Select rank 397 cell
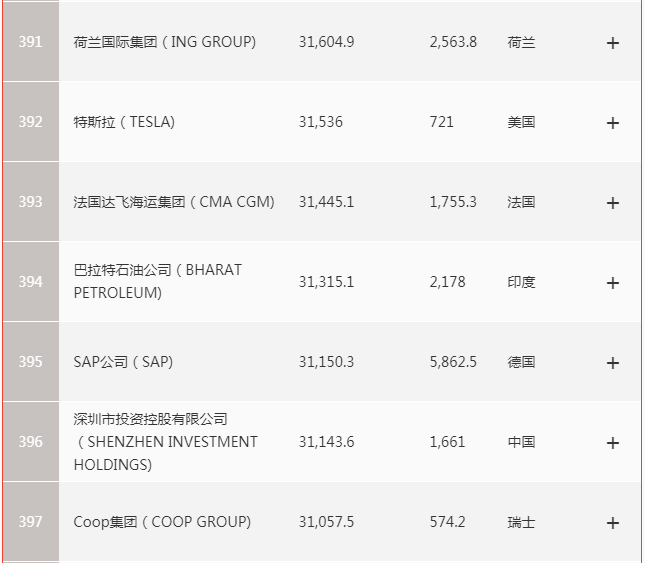The height and width of the screenshot is (563, 645). [x=31, y=522]
